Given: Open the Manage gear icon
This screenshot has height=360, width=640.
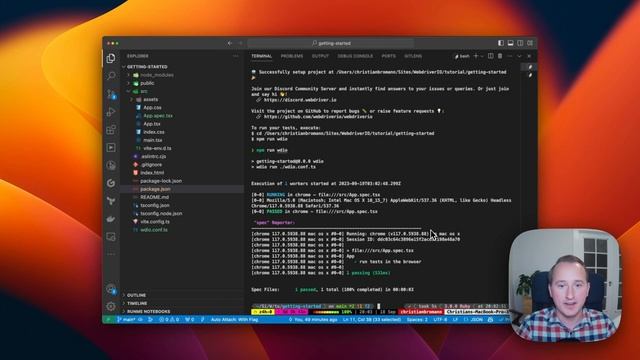Looking at the screenshot, I should (x=111, y=306).
